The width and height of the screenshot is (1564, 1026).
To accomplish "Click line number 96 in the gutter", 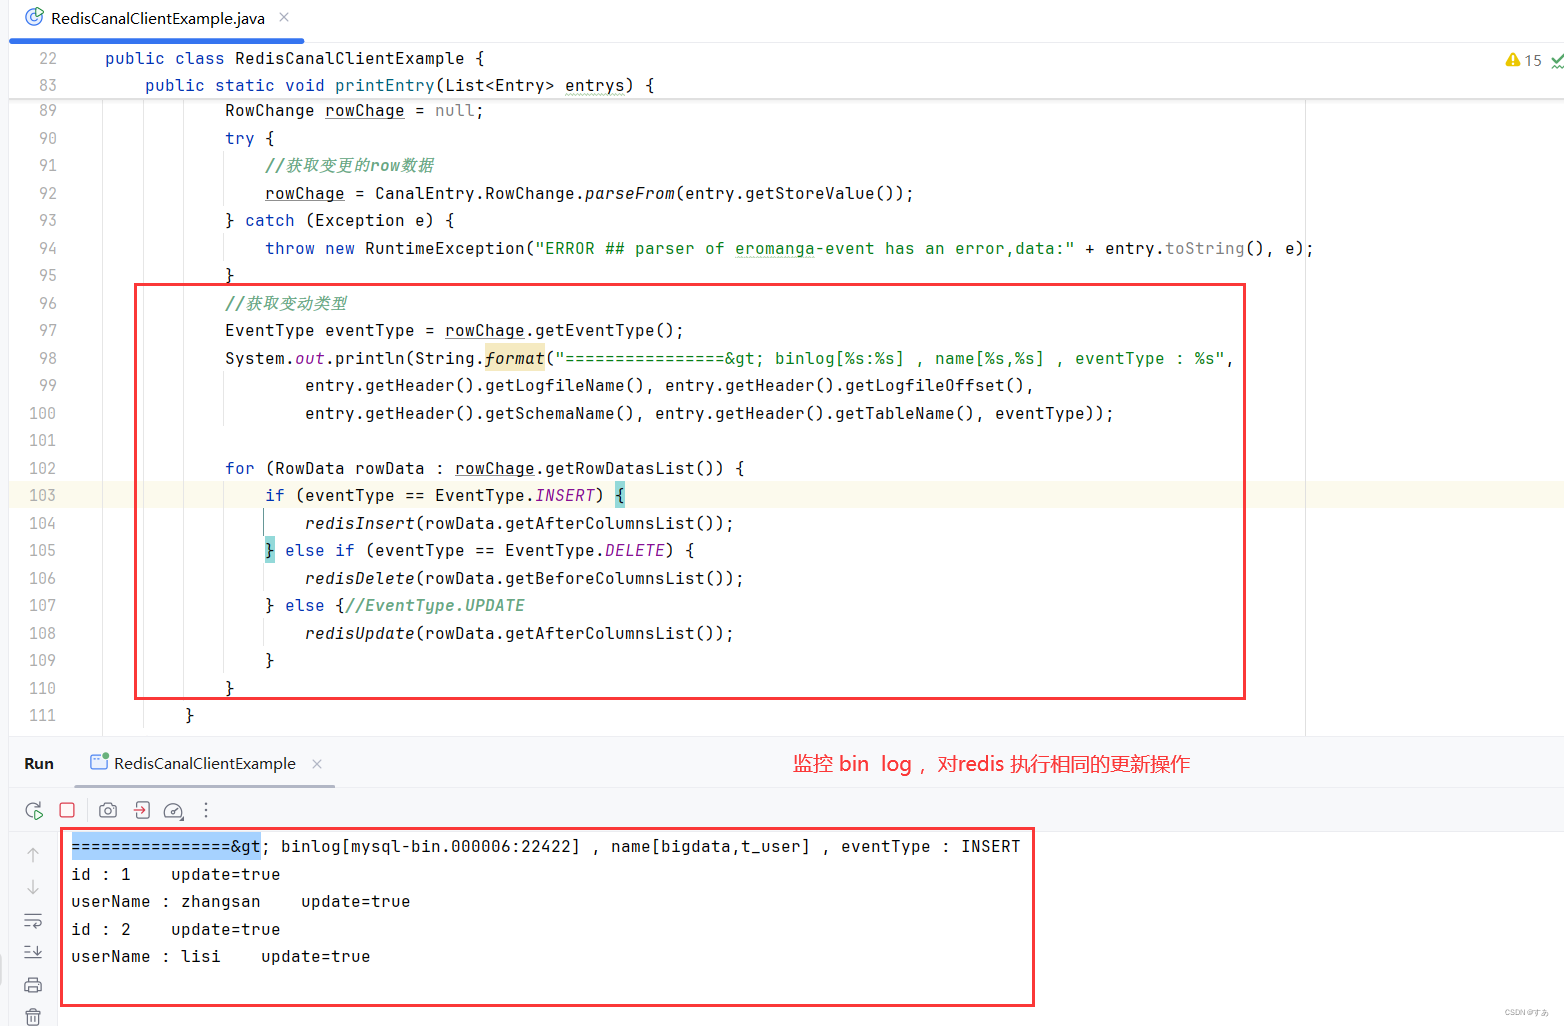I will (x=47, y=303).
